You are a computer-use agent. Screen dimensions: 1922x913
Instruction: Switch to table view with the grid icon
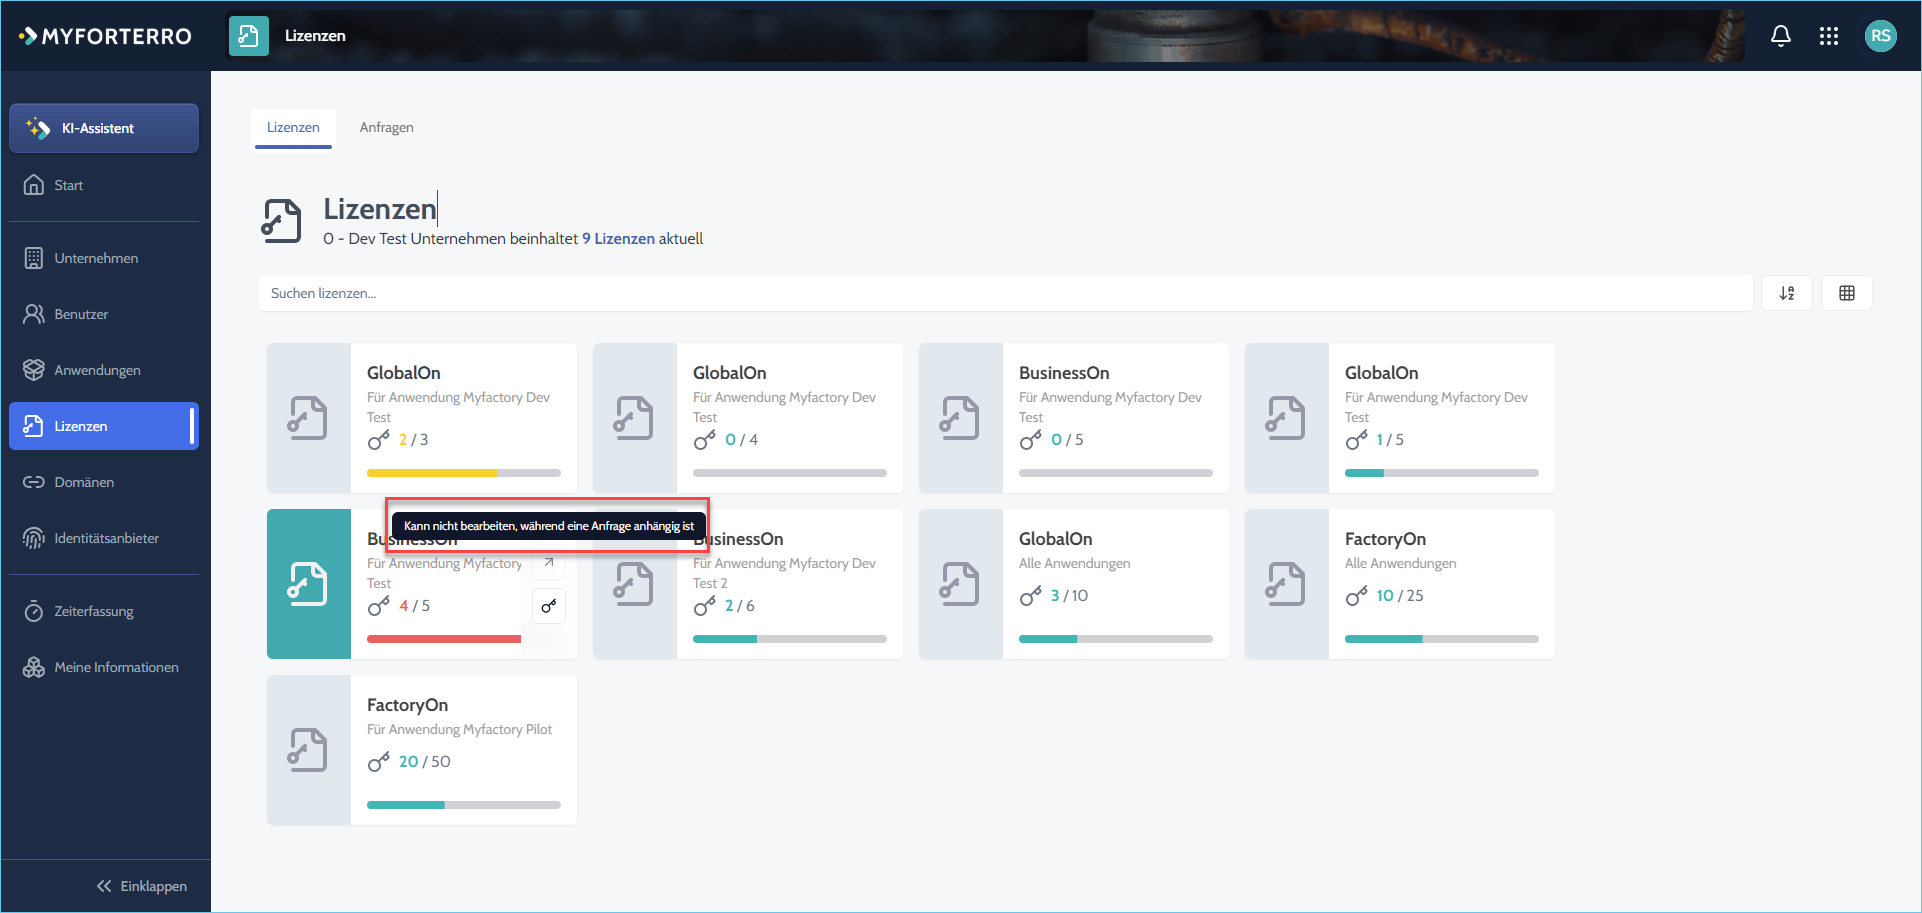coord(1847,293)
